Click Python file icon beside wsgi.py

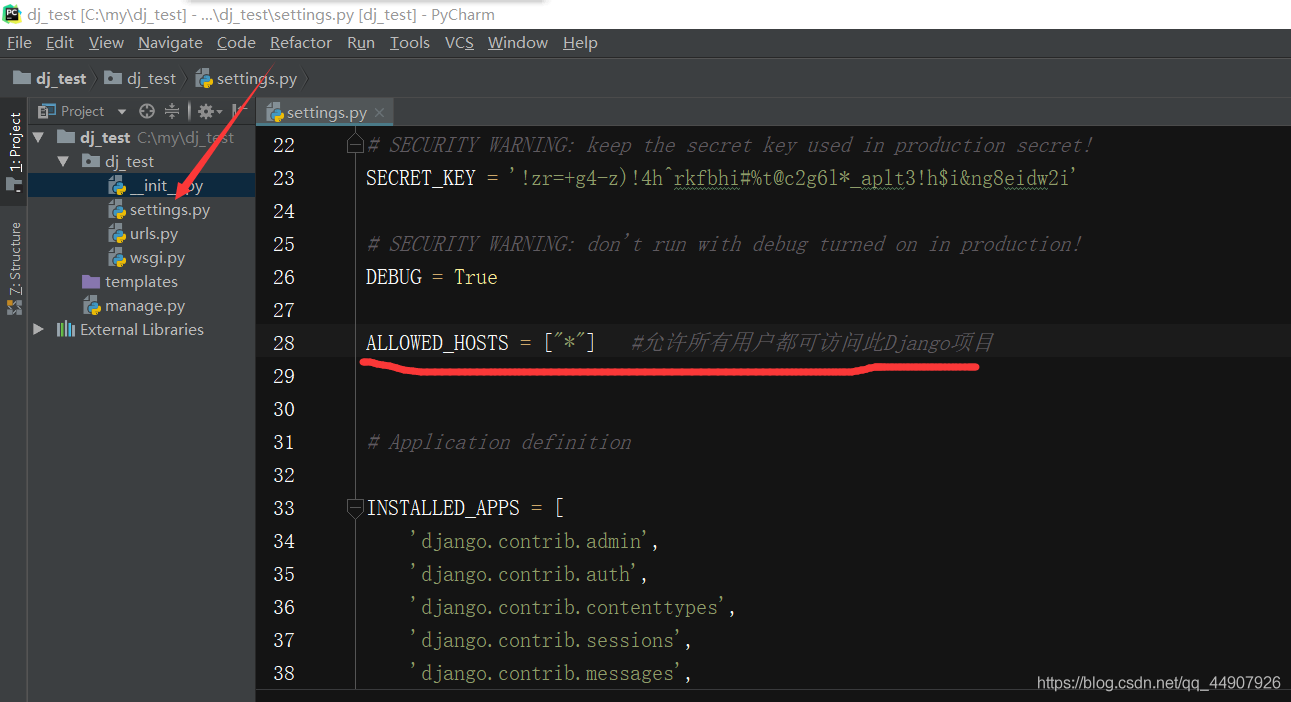[116, 257]
